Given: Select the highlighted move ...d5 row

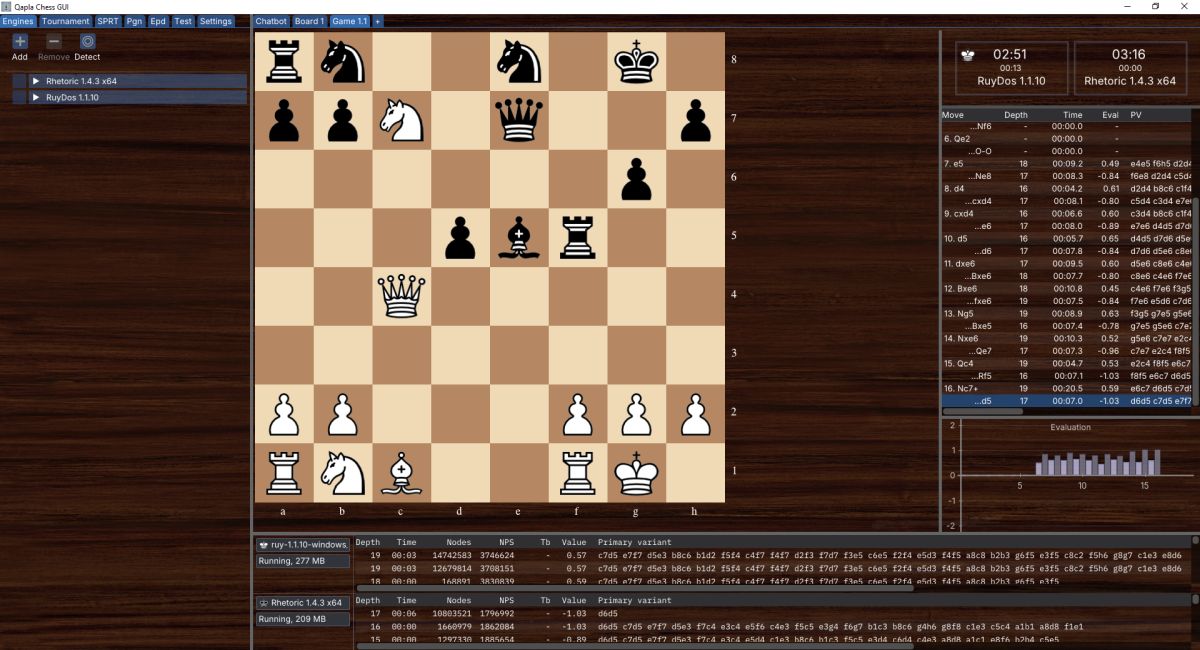Looking at the screenshot, I should tap(1066, 401).
